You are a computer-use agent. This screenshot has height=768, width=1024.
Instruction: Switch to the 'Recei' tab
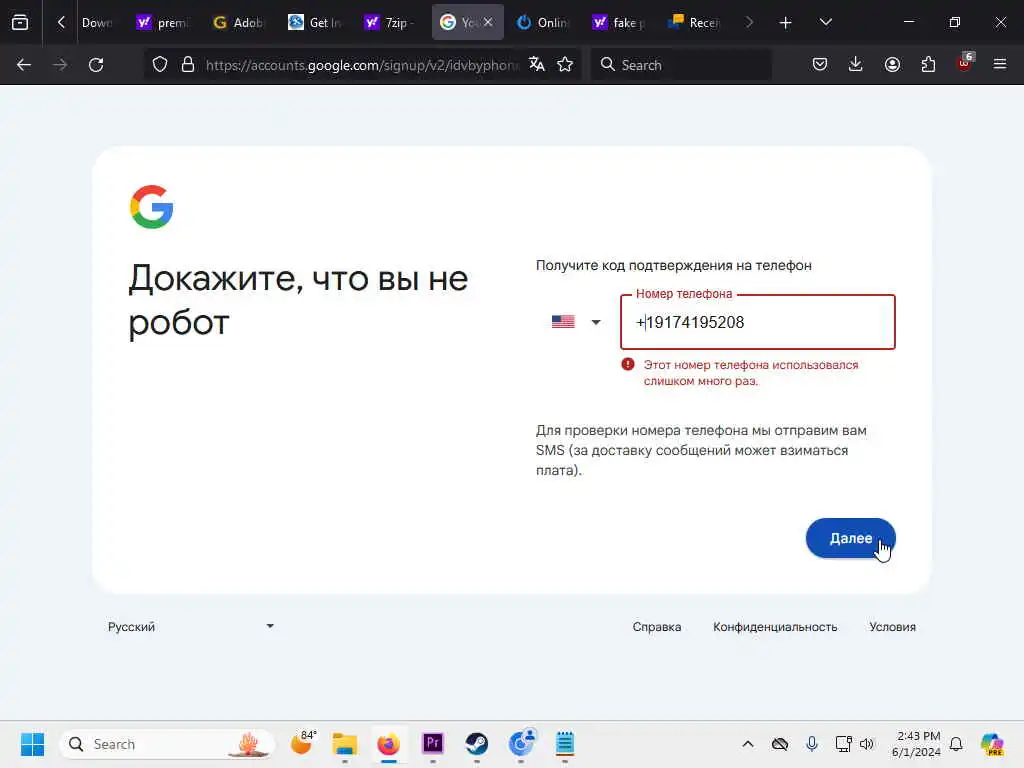point(694,23)
